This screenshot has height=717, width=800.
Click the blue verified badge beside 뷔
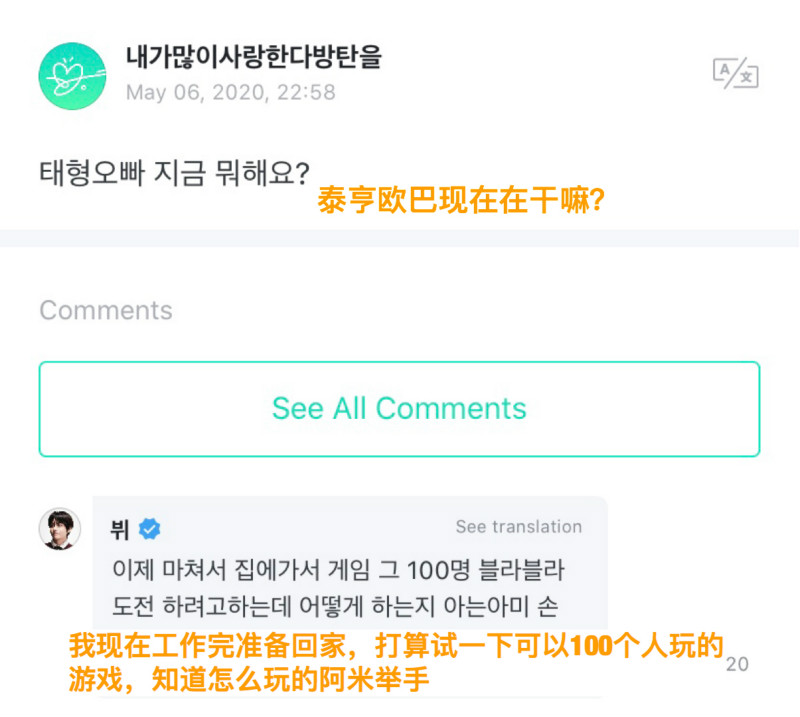(x=150, y=529)
